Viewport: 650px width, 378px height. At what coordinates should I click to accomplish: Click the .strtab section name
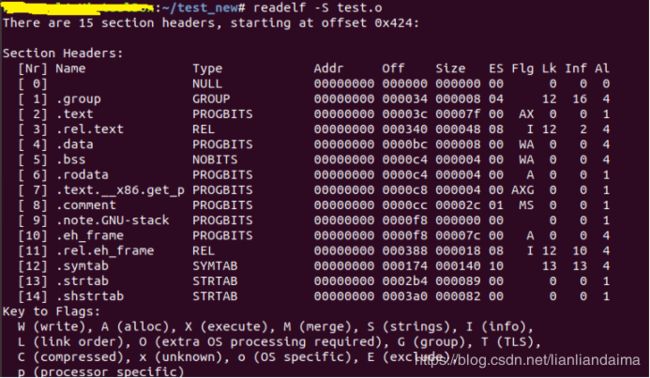pos(82,281)
